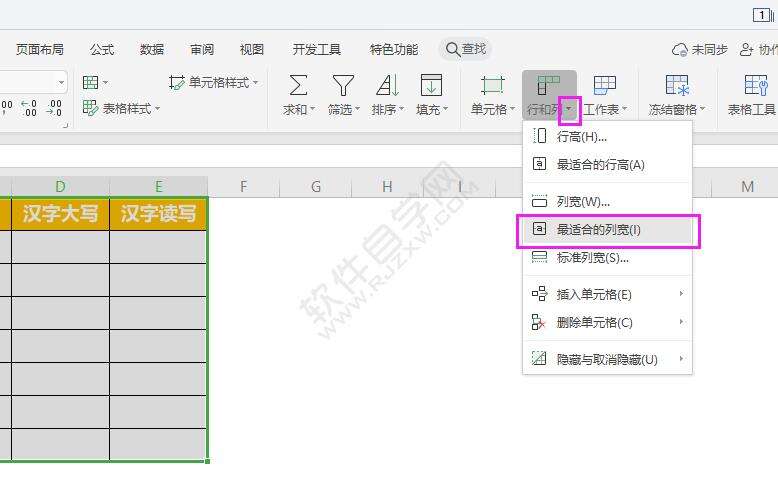The image size is (778, 501).
Task: Select column H header
Action: click(x=388, y=187)
